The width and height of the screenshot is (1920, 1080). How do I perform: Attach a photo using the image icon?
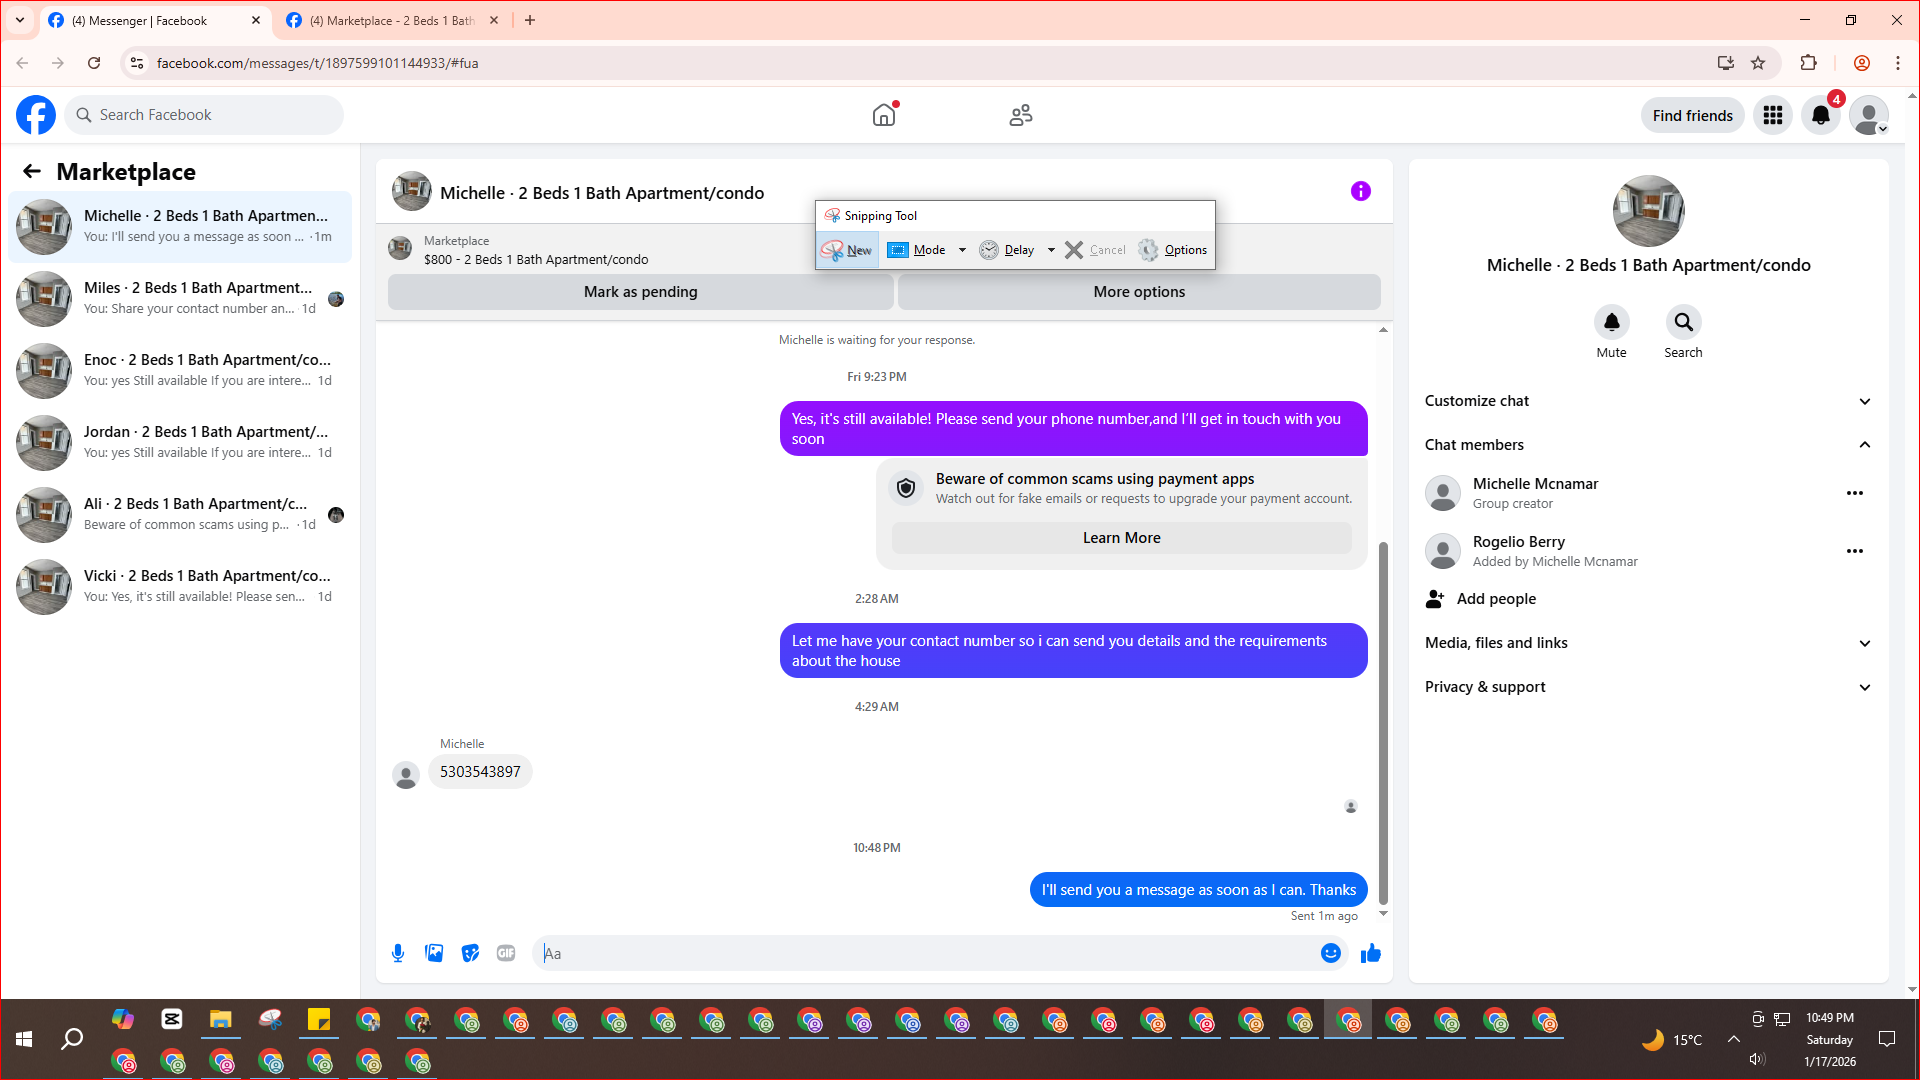434,953
